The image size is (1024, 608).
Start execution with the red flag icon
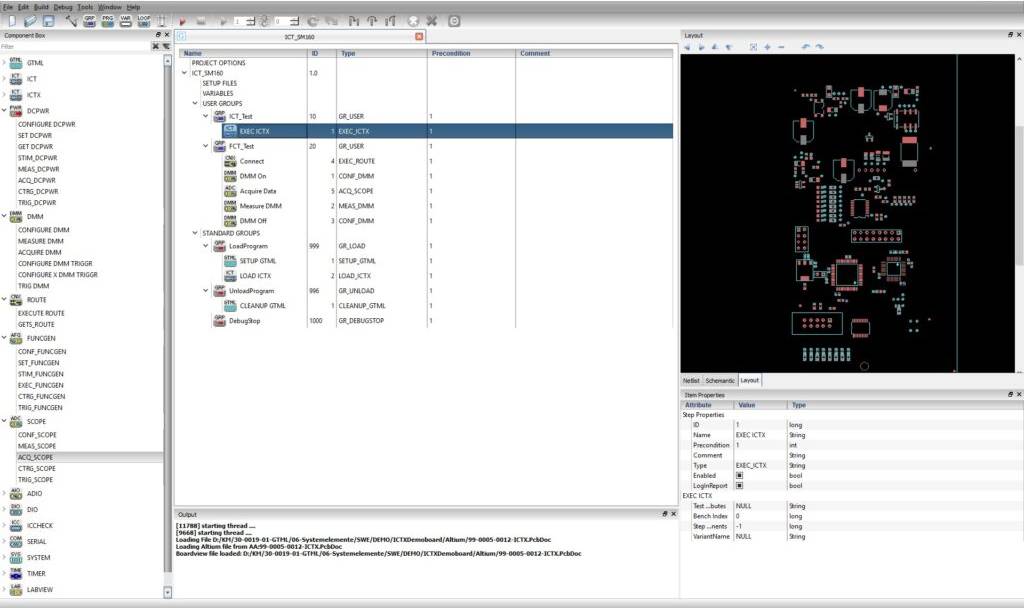pyautogui.click(x=183, y=20)
